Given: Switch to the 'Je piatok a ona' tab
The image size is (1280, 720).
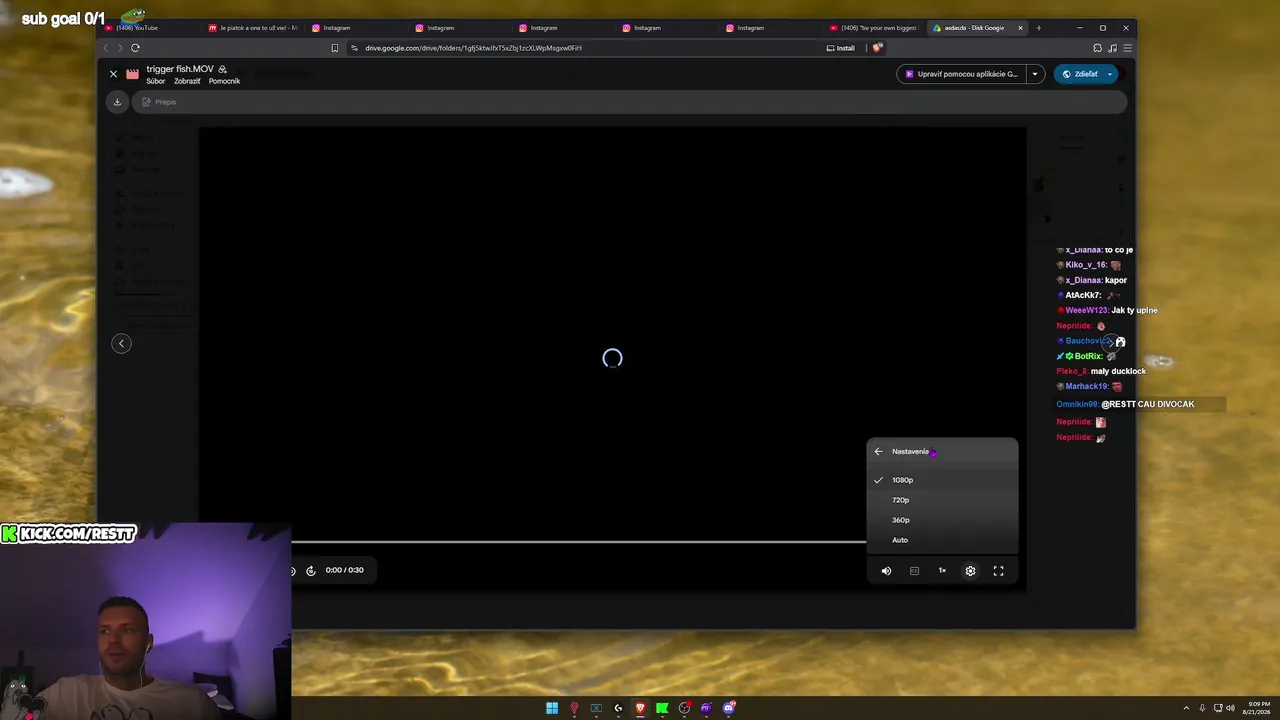Looking at the screenshot, I should coord(252,28).
